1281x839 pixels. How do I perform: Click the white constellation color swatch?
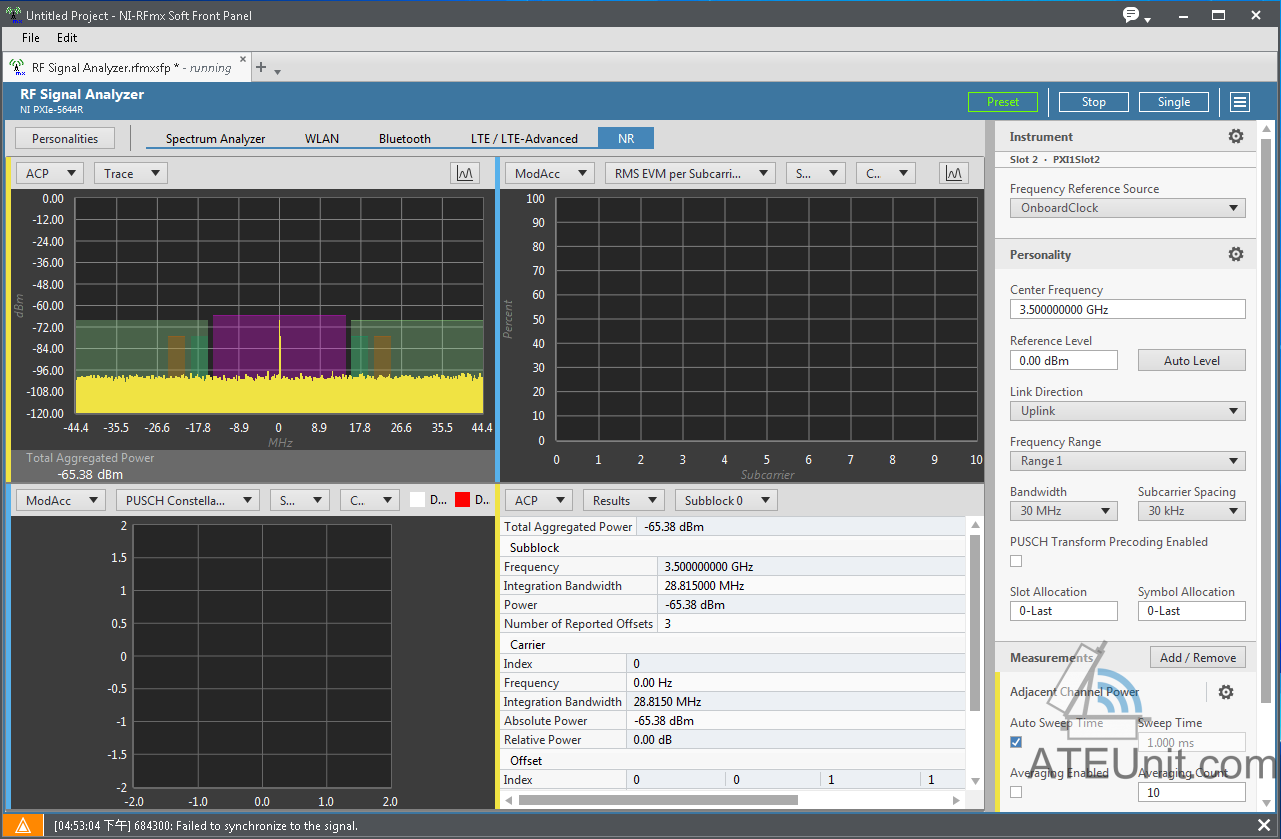coord(418,500)
